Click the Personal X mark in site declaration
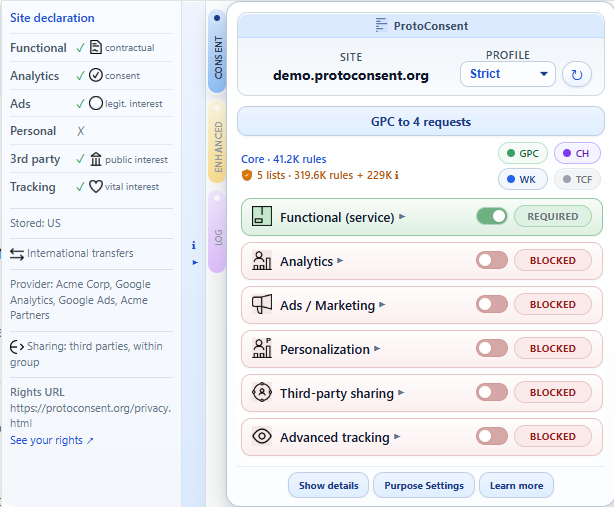Screen dimensions: 614x507 81,131
